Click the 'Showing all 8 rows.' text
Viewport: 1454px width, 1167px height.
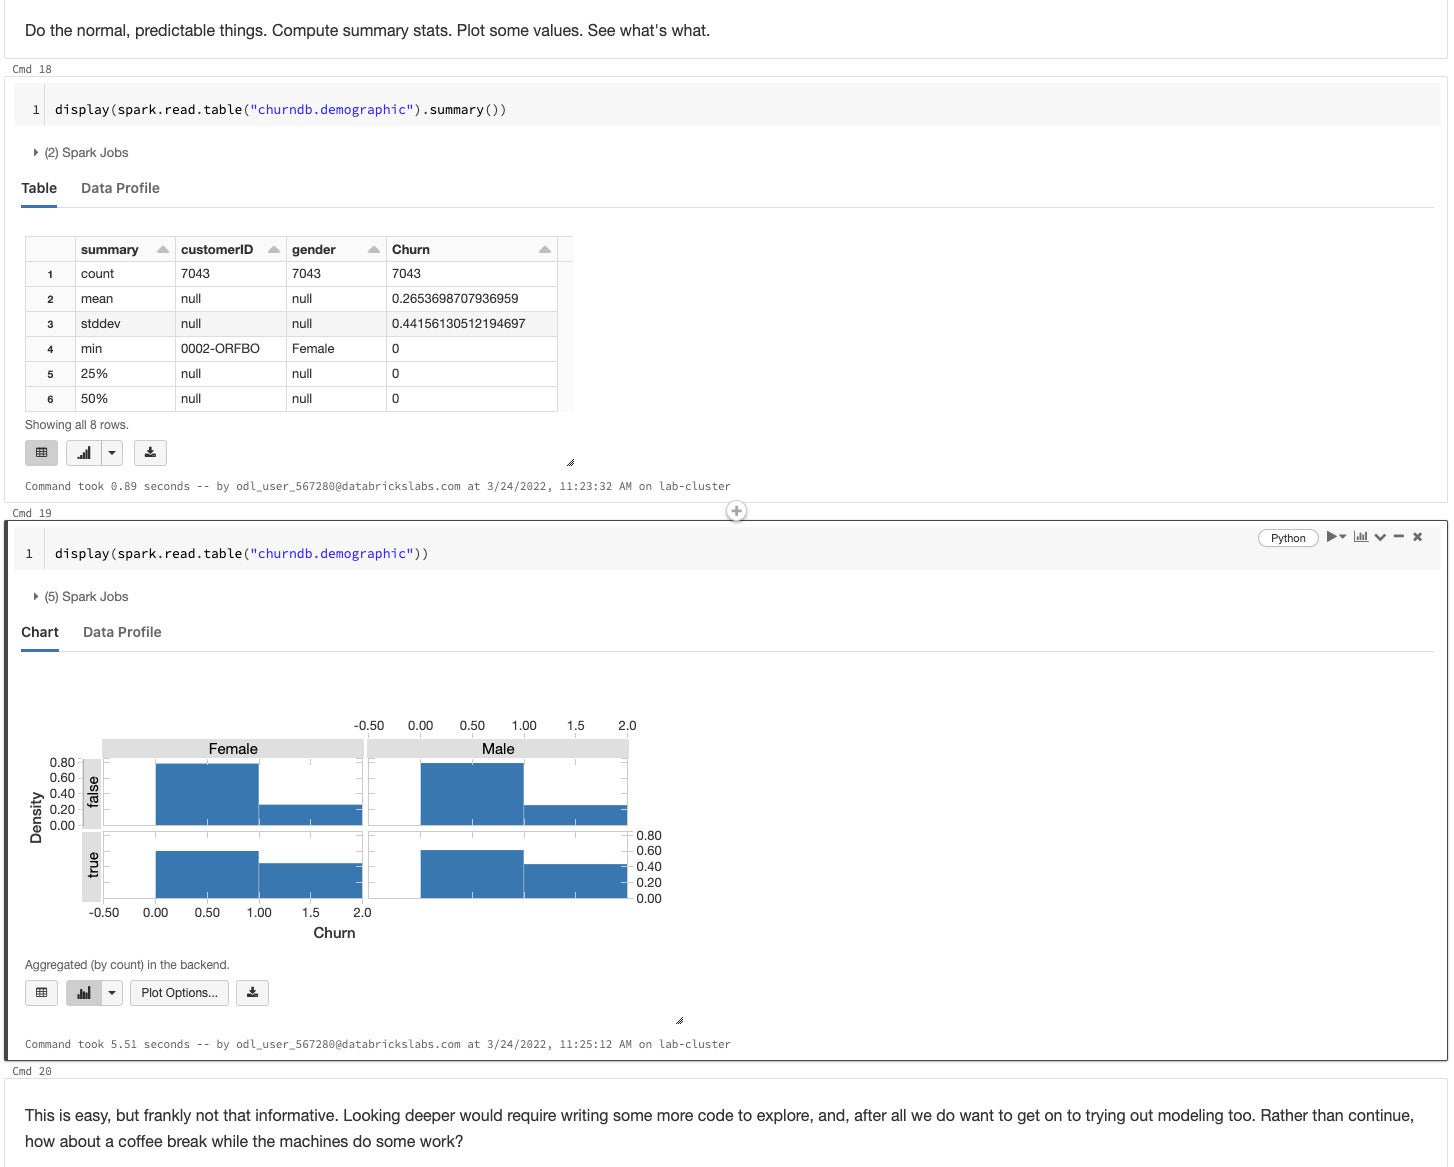coord(77,425)
